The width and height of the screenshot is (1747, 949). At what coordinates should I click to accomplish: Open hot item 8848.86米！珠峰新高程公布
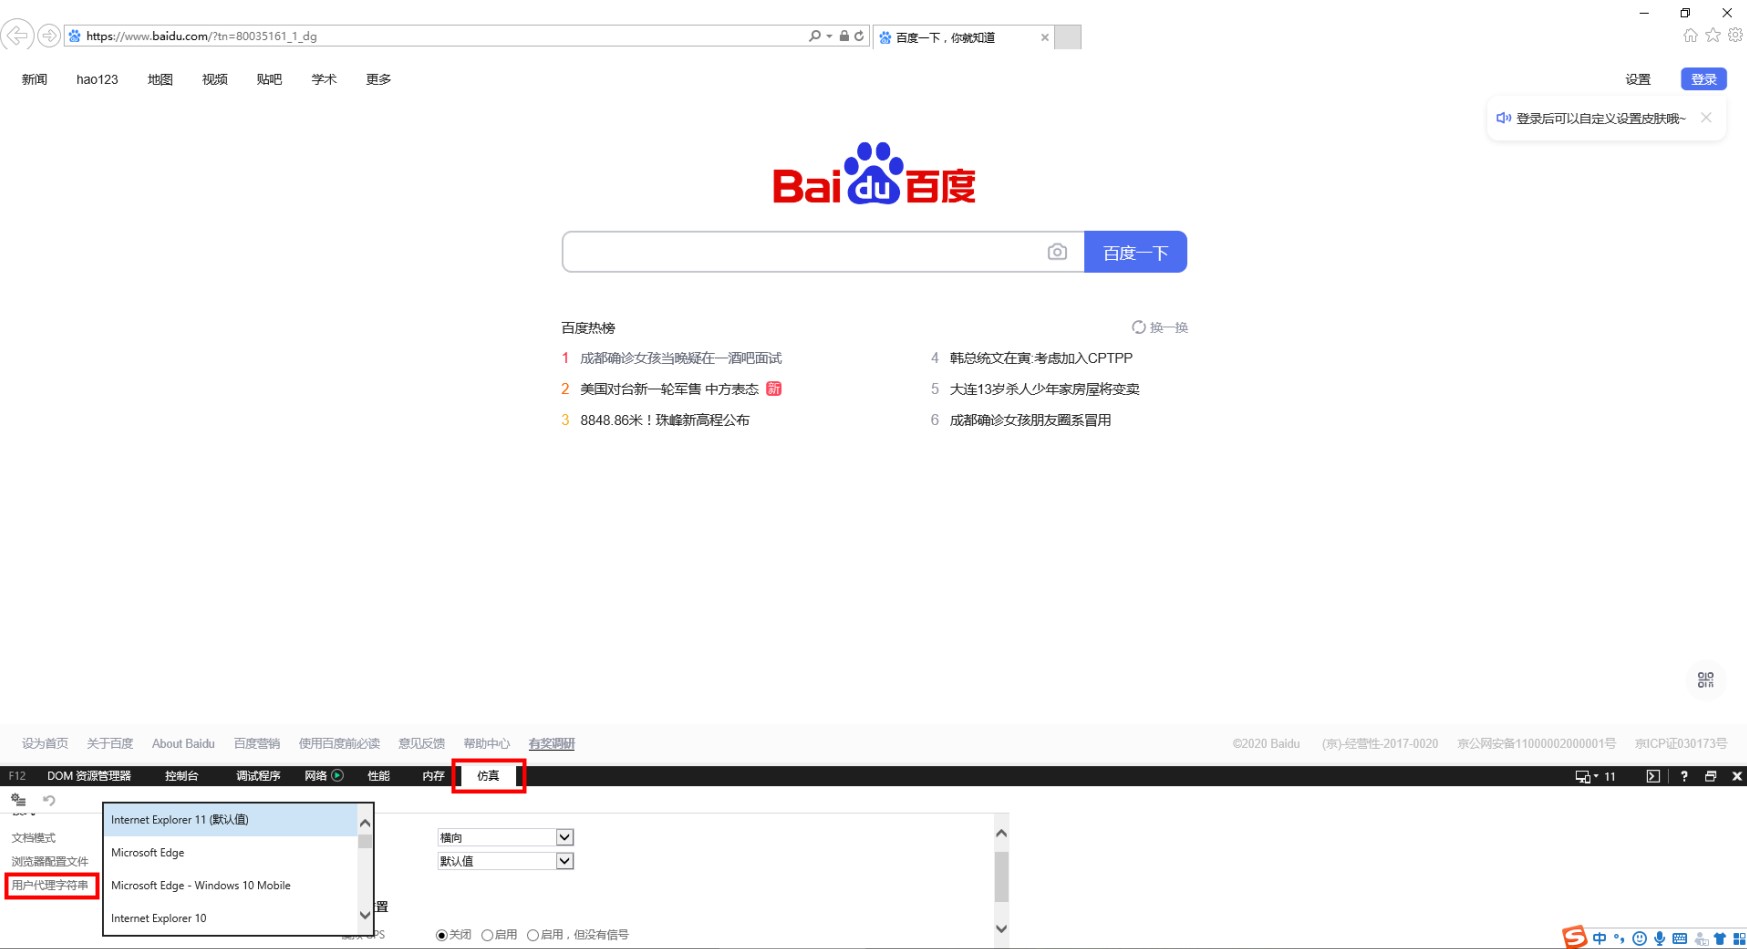pyautogui.click(x=665, y=420)
